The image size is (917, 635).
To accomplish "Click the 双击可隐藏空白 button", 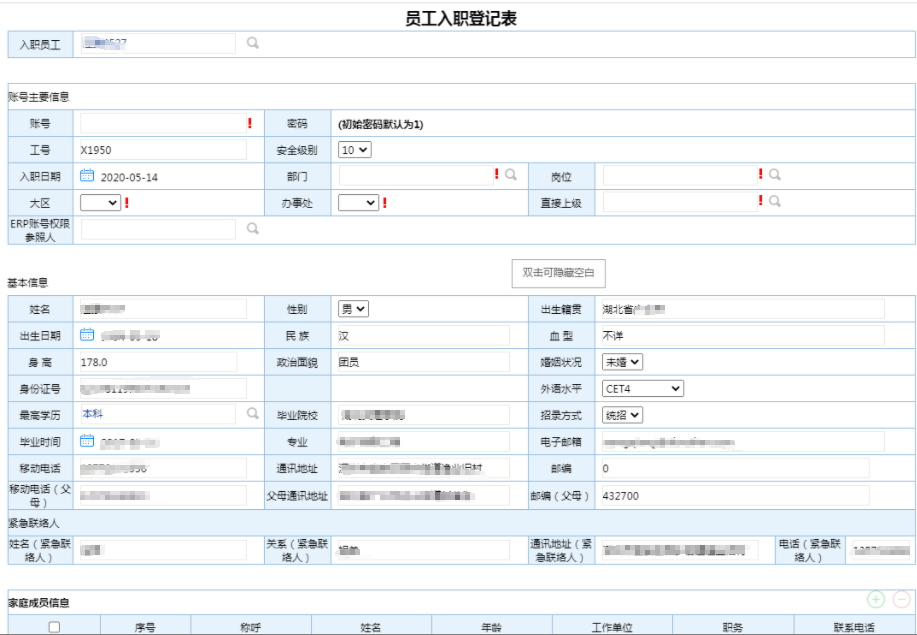I will 558,272.
